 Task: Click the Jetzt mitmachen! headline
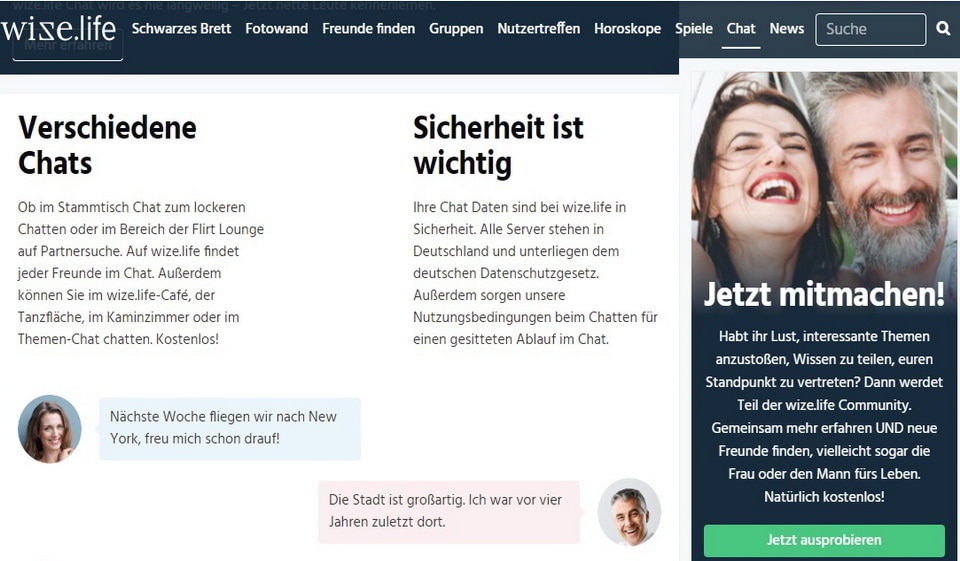coord(824,295)
